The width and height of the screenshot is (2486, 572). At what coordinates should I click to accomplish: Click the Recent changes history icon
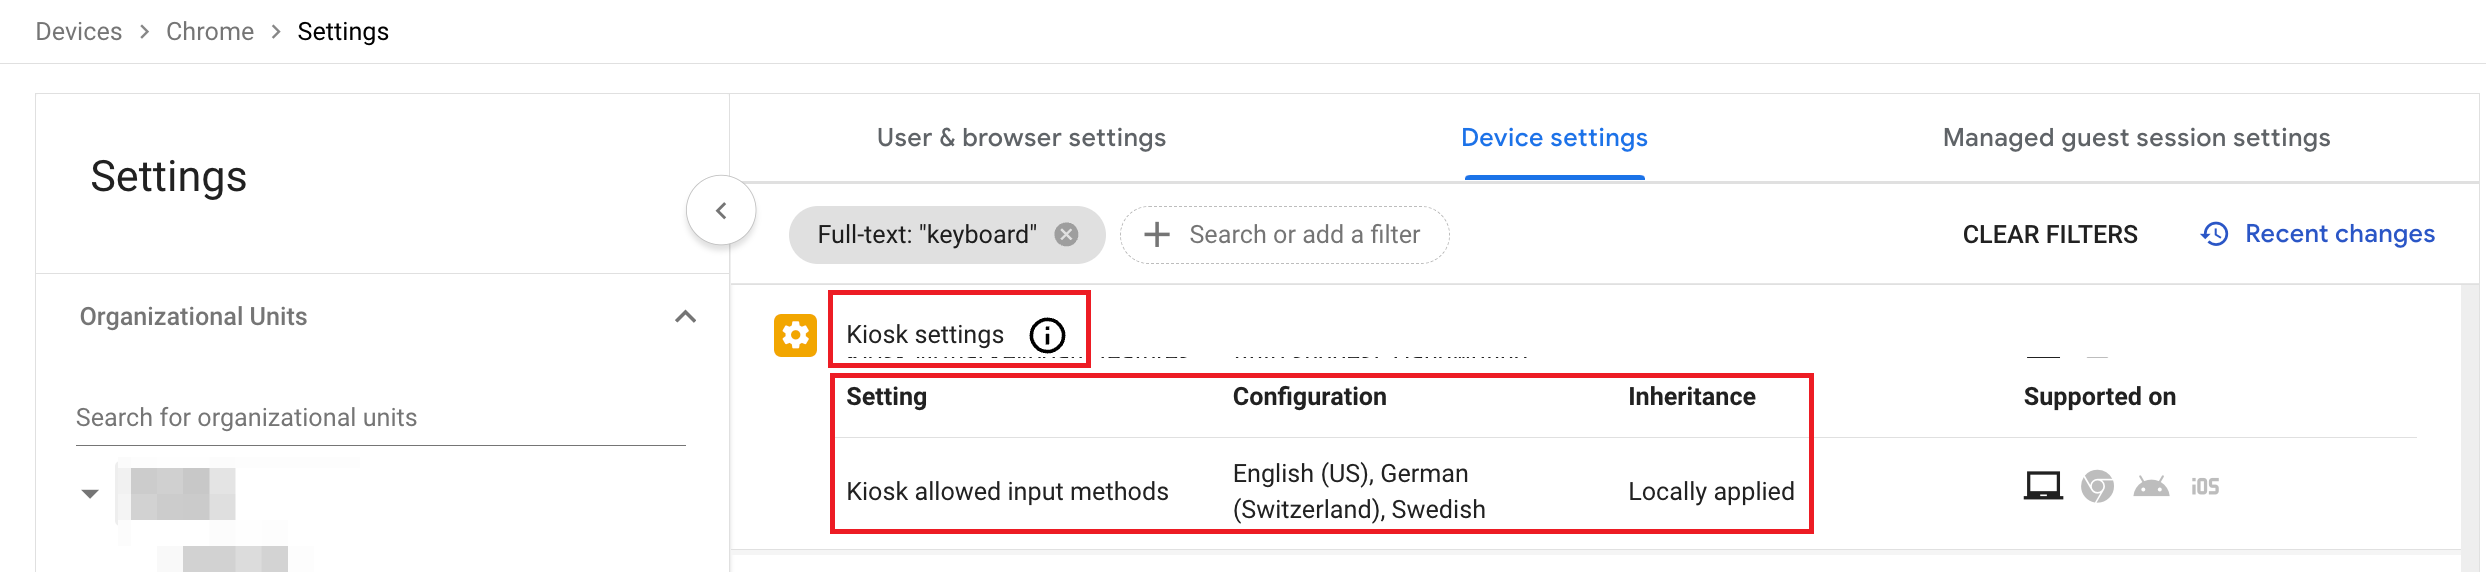(2215, 234)
